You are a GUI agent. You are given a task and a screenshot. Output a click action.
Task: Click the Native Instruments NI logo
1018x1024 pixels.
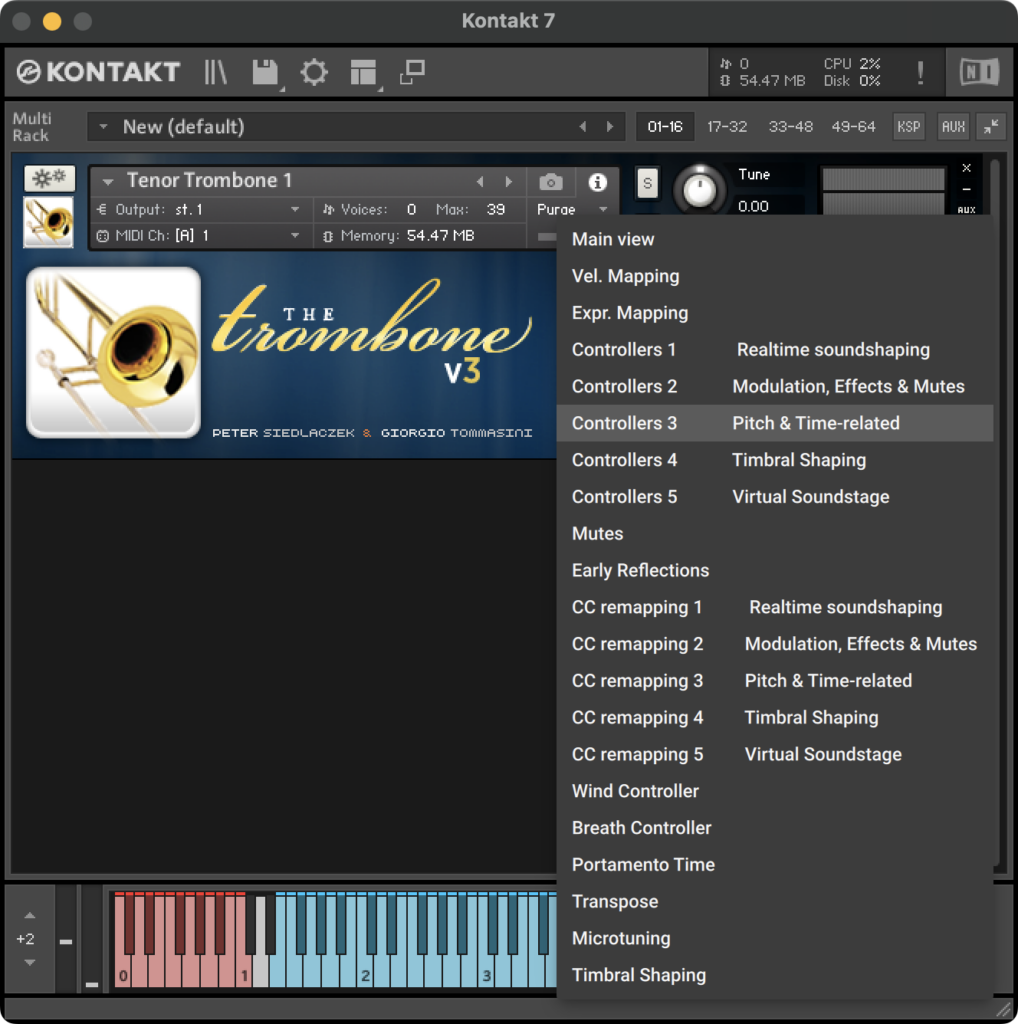pos(979,72)
